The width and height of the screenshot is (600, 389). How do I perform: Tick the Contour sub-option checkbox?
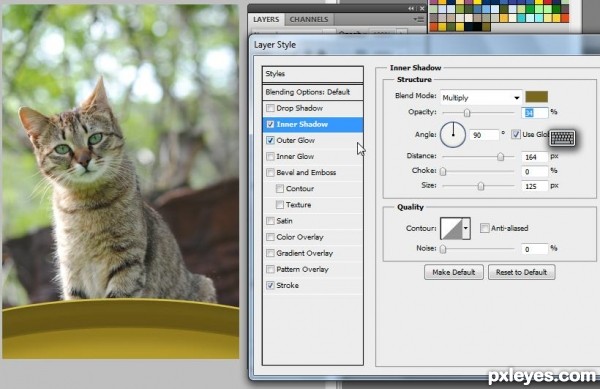coord(280,189)
